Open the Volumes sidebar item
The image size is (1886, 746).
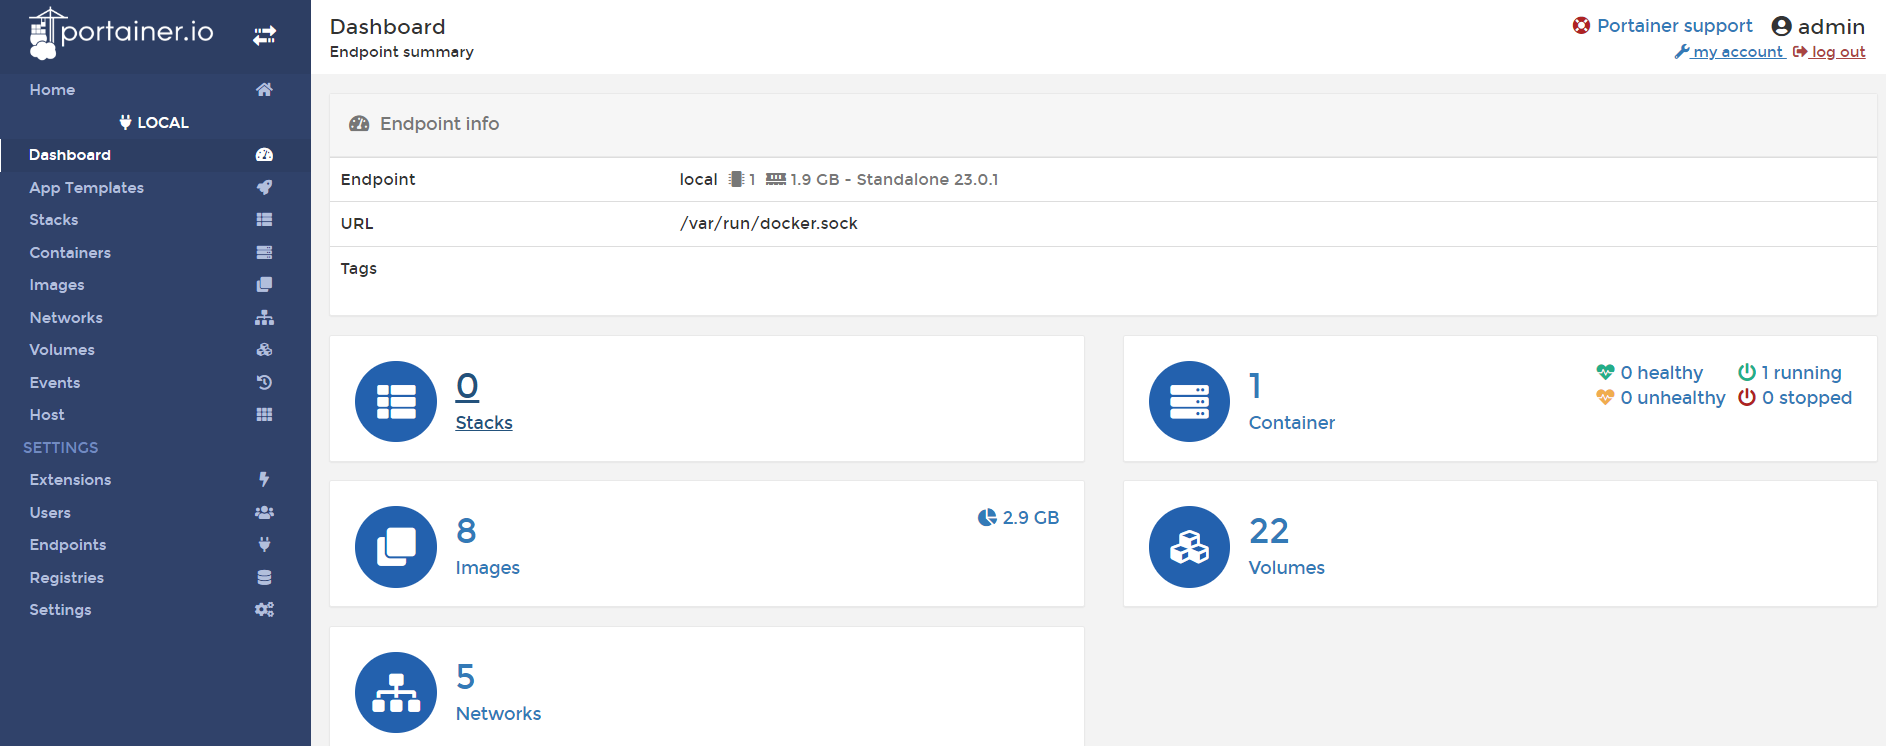pyautogui.click(x=62, y=350)
